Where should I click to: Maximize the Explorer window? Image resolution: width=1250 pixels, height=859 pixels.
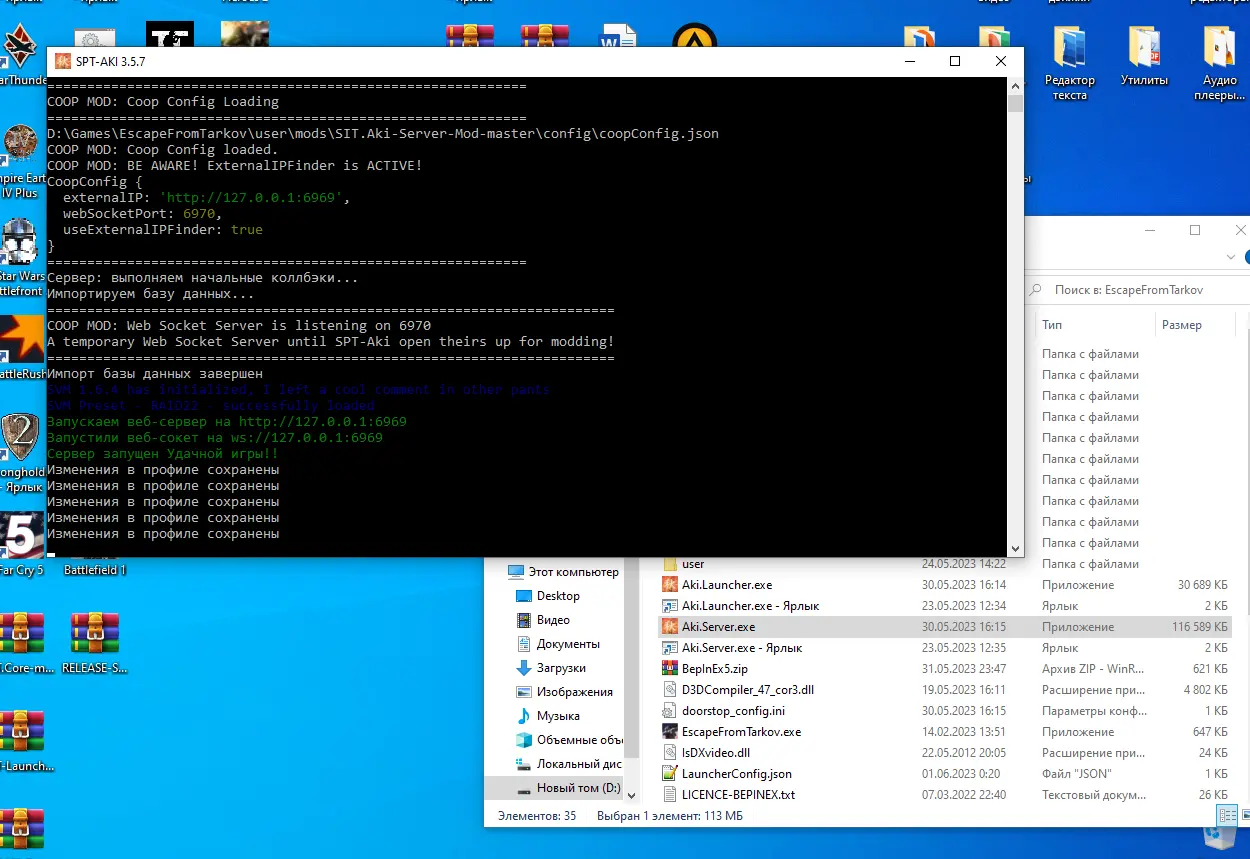point(1195,230)
